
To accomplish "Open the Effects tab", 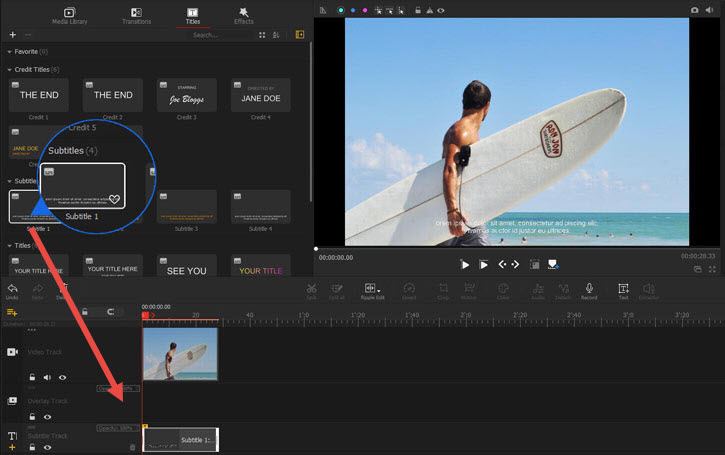I will (x=244, y=14).
